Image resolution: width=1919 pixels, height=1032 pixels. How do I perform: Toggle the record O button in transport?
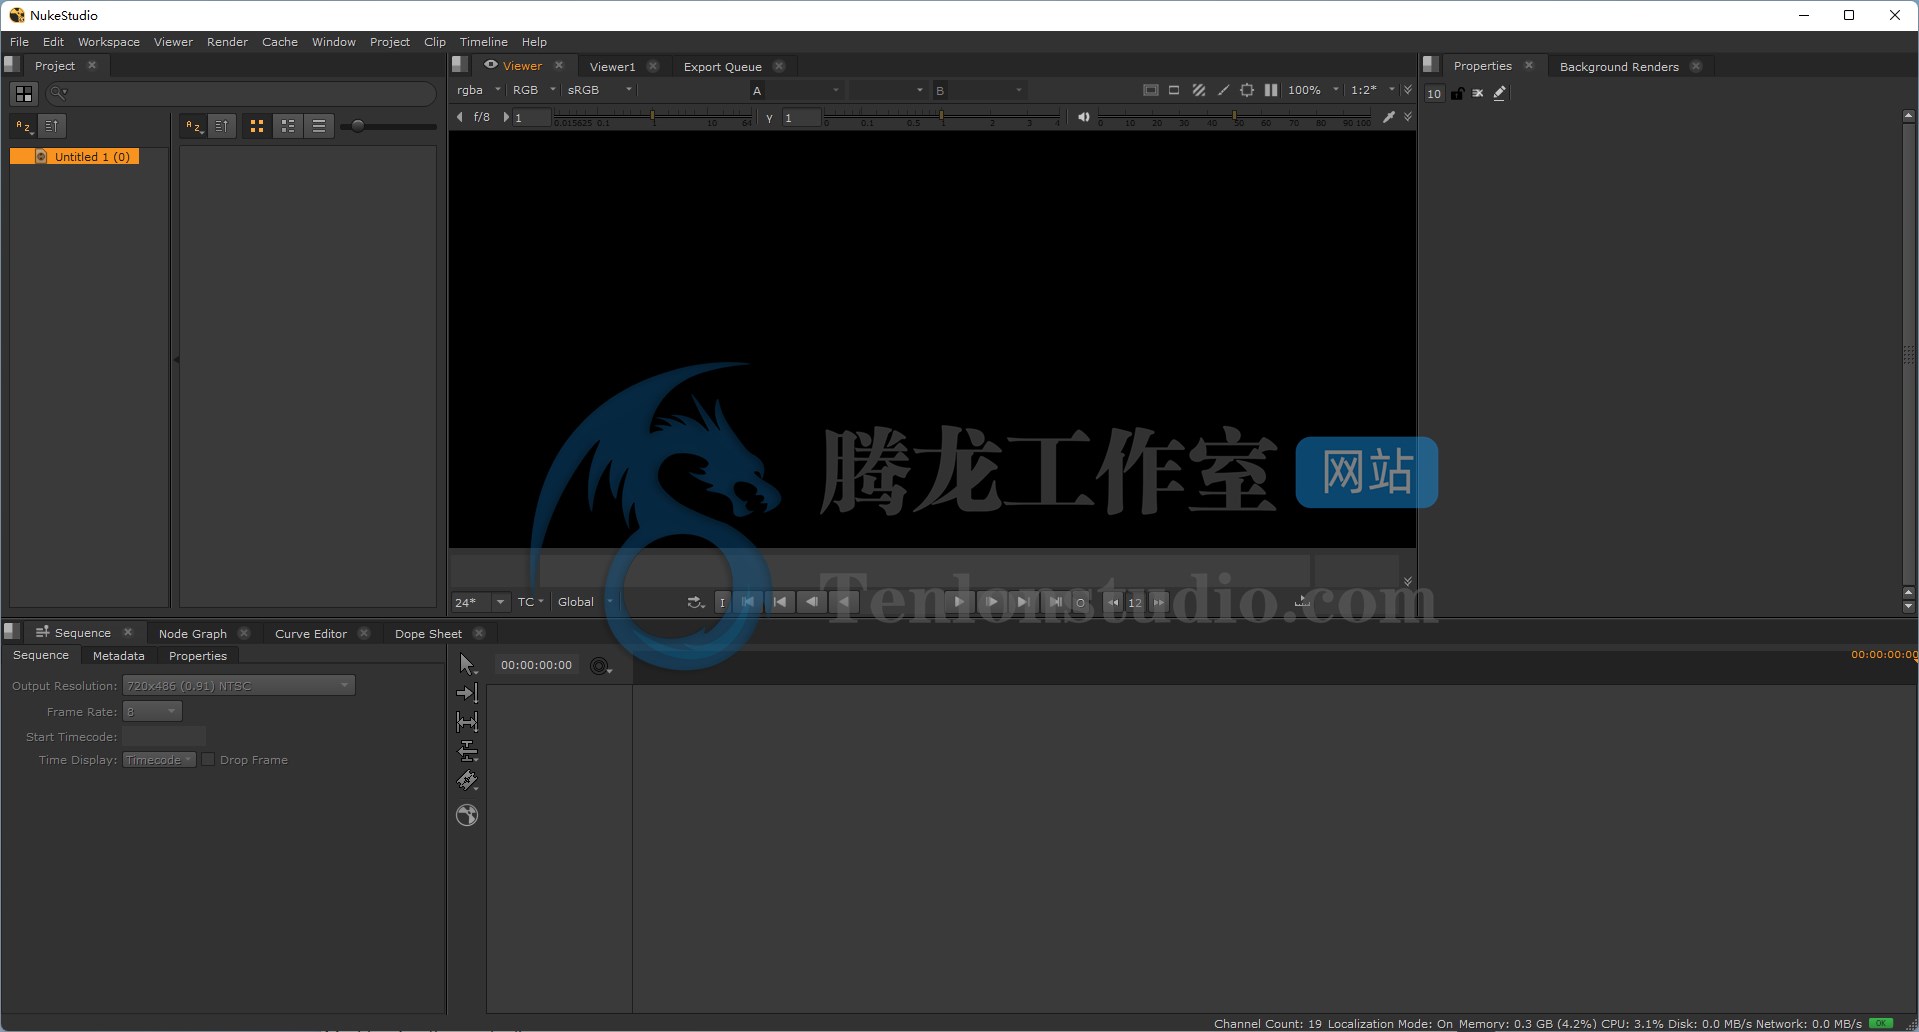point(1080,602)
